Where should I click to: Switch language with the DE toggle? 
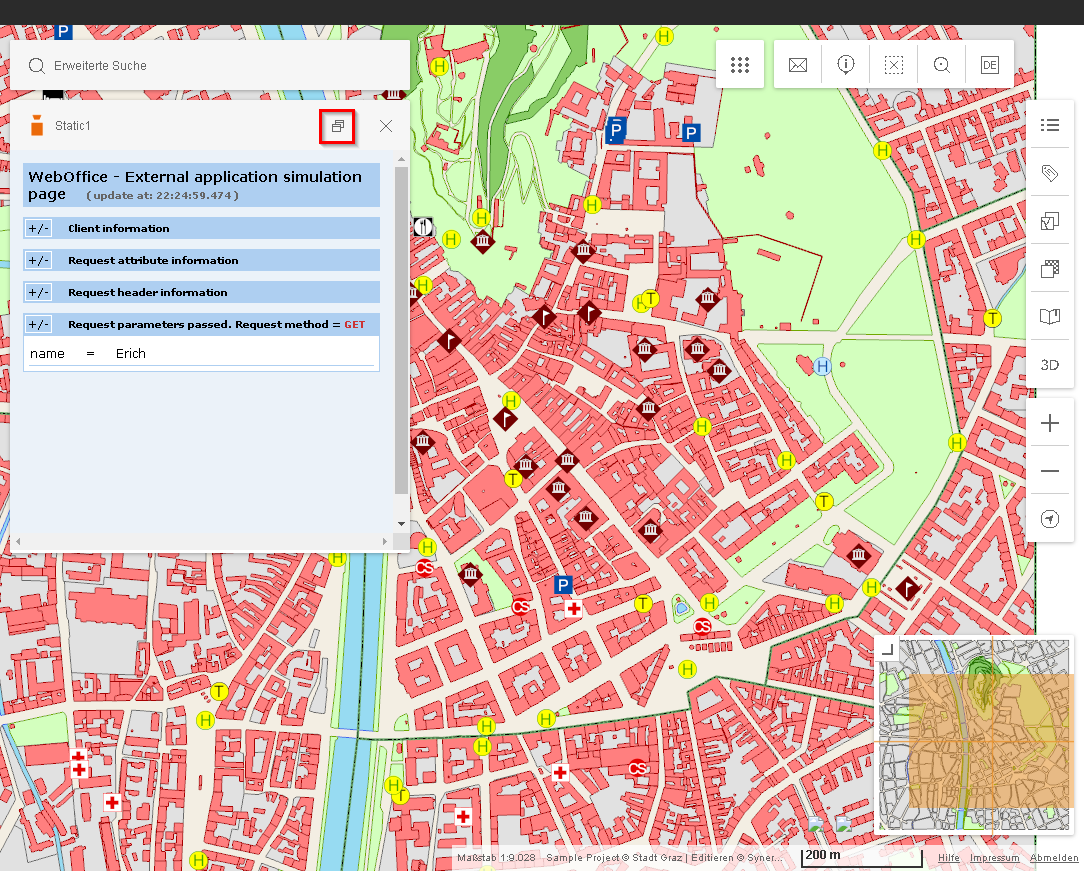coord(989,64)
